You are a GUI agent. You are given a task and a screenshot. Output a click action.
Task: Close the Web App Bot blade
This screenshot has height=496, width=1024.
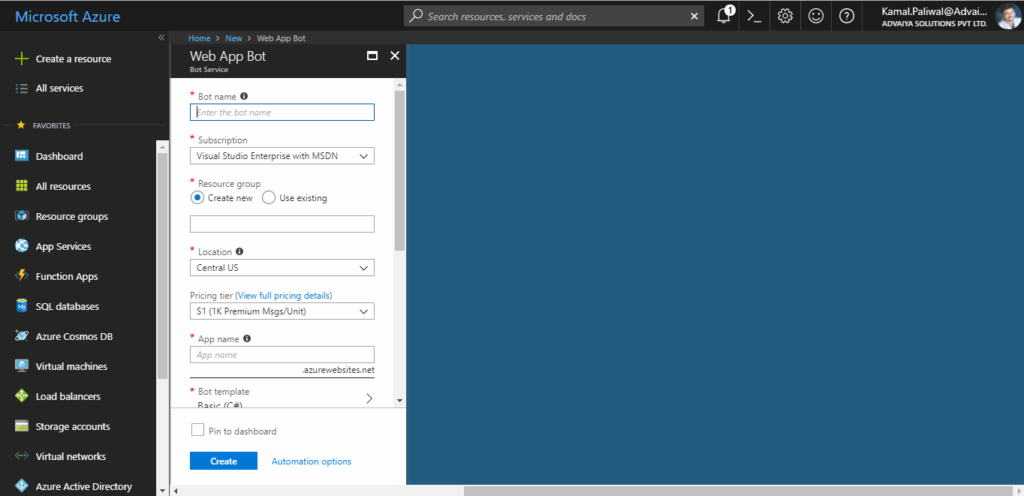394,56
